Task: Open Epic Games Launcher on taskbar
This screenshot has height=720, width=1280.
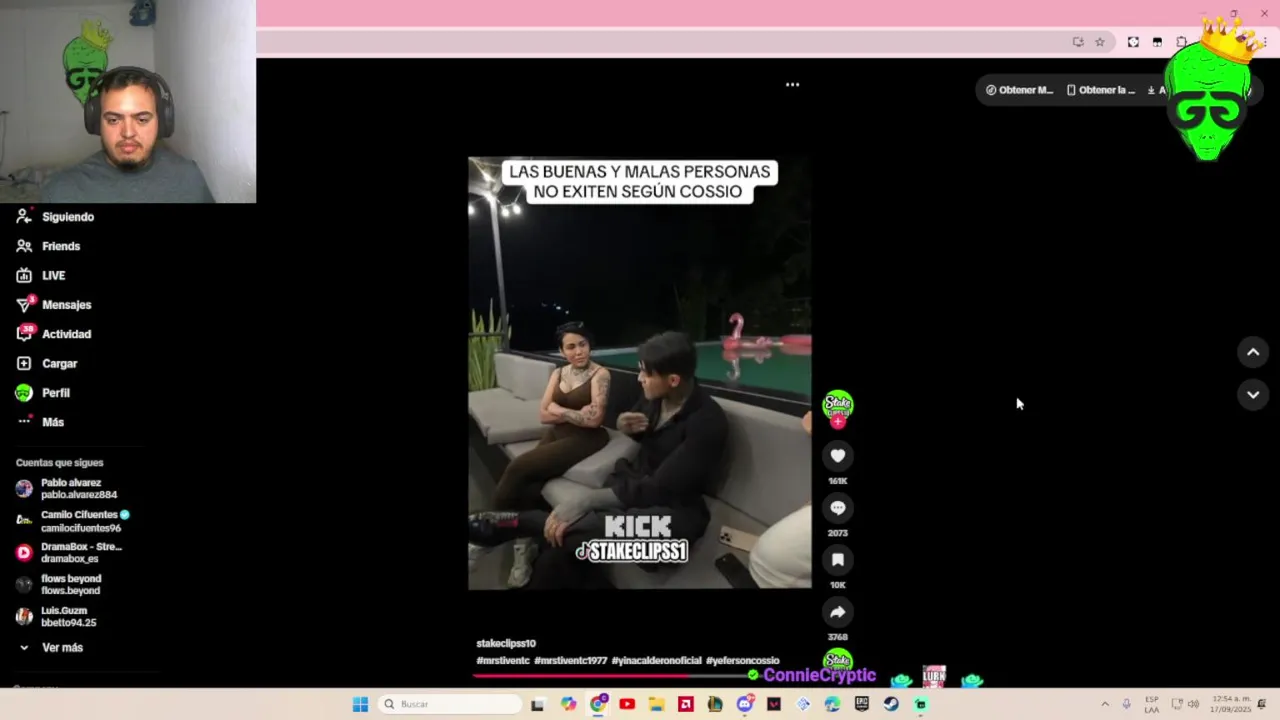Action: coord(862,704)
